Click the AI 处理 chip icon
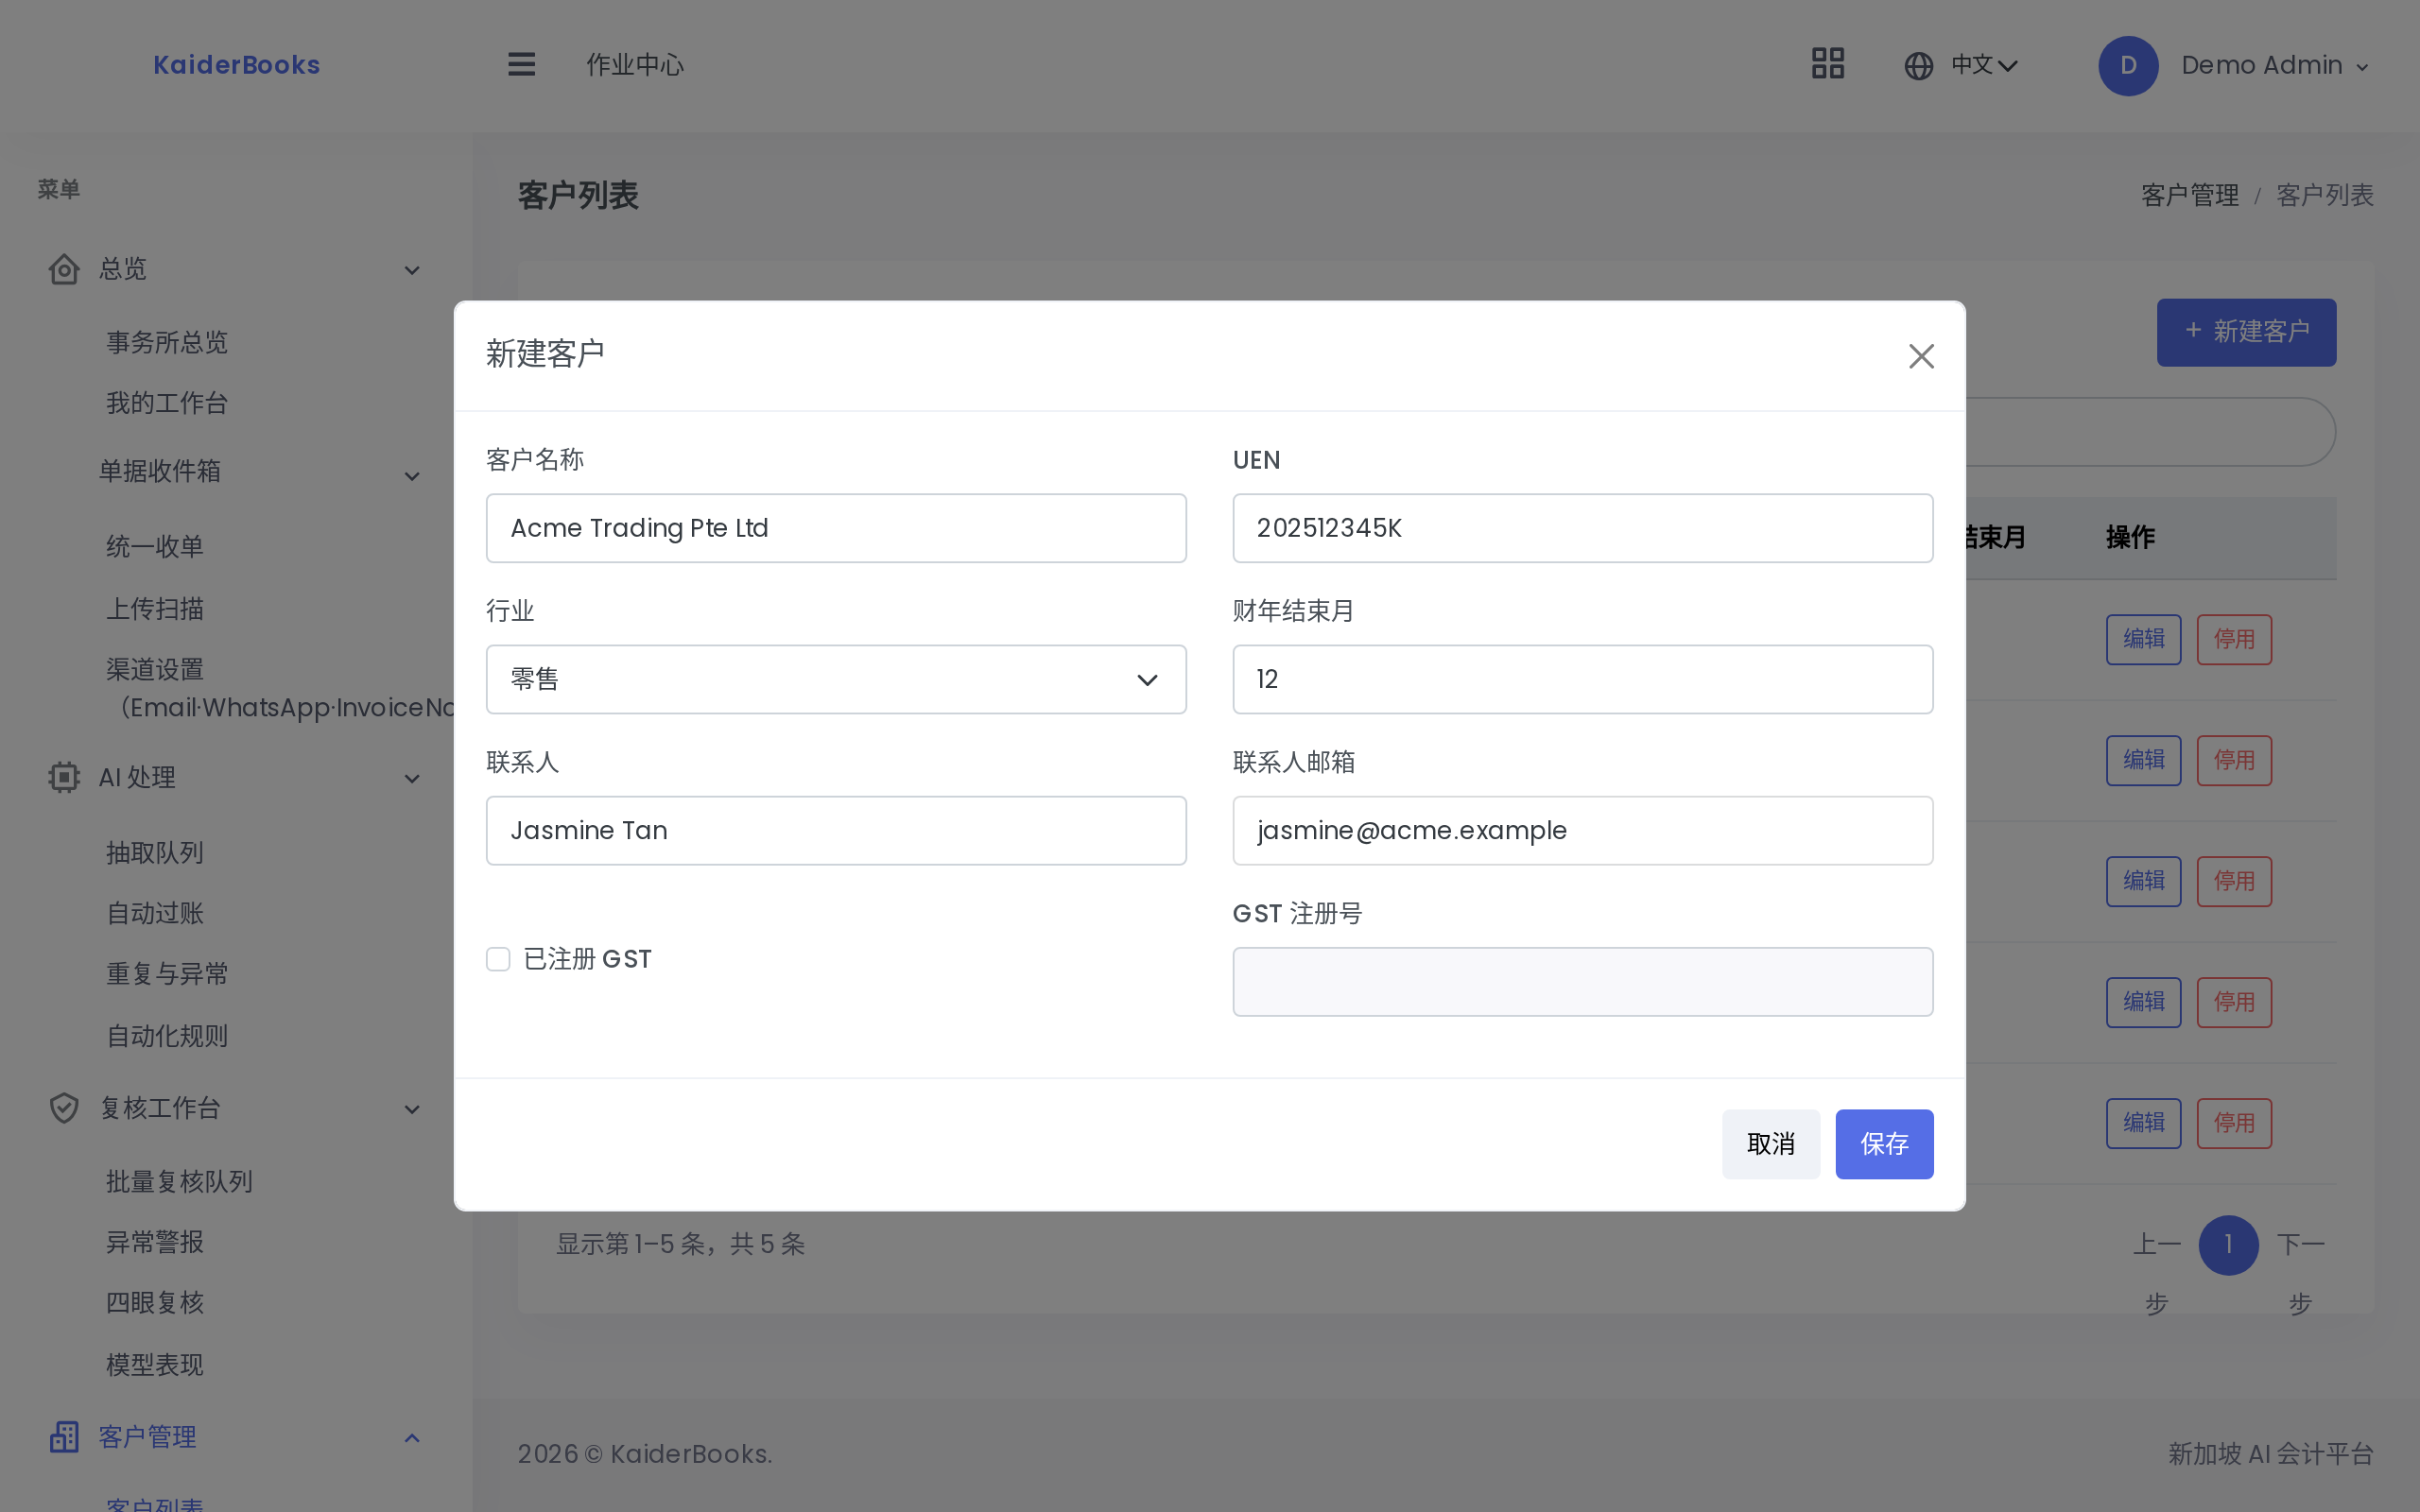This screenshot has width=2420, height=1512. click(64, 777)
